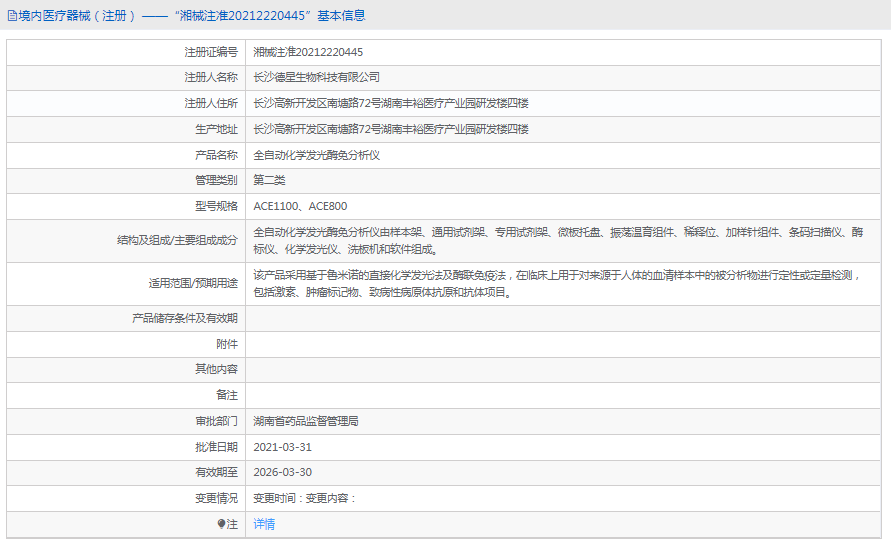The width and height of the screenshot is (891, 548).
Task: Select the 第二类 management class value
Action: 269,180
